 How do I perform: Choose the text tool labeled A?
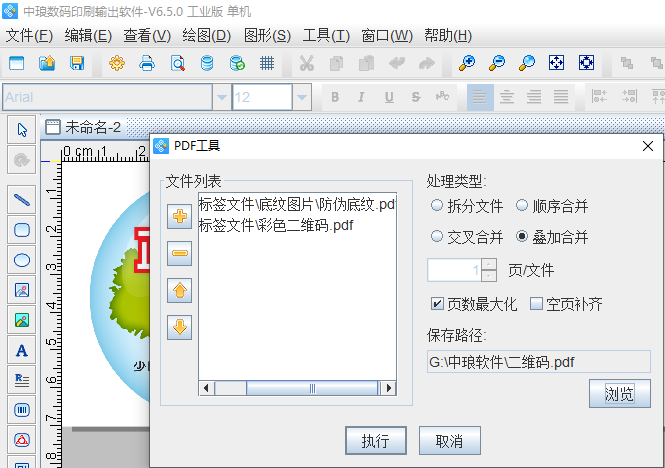pyautogui.click(x=21, y=349)
